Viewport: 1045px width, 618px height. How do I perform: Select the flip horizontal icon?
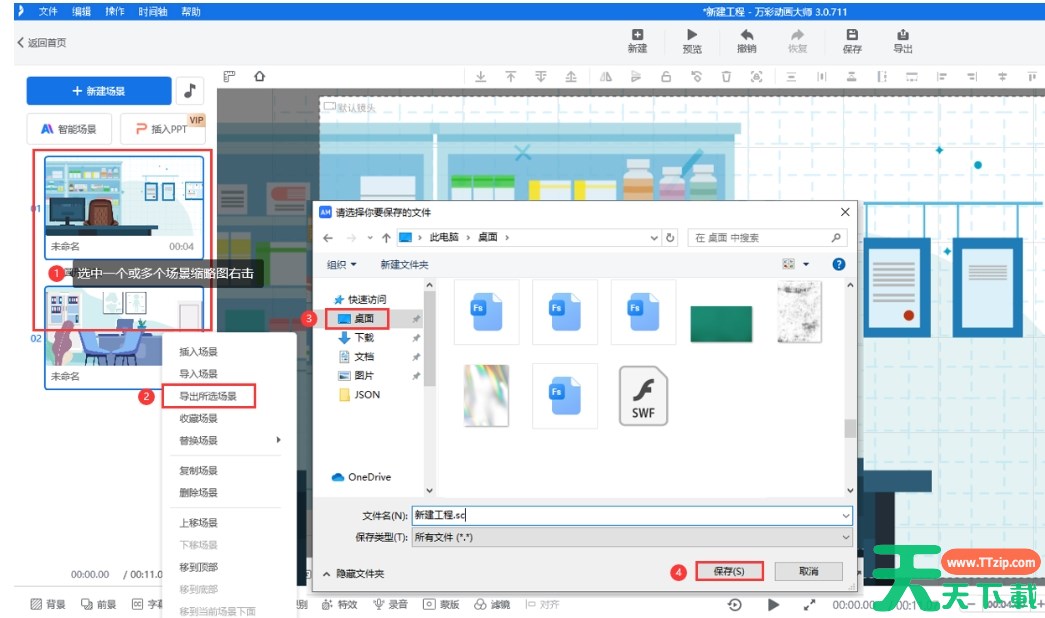pyautogui.click(x=606, y=76)
